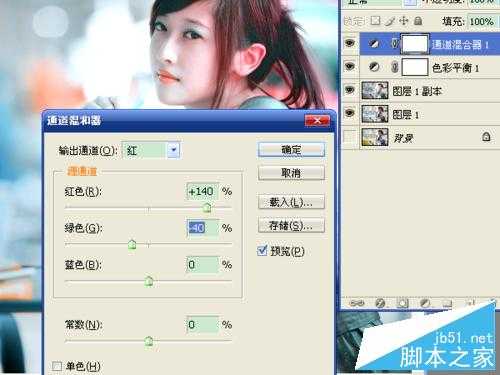Click the 蓝色(B) value field showing 0
The image size is (500, 375).
pyautogui.click(x=202, y=265)
